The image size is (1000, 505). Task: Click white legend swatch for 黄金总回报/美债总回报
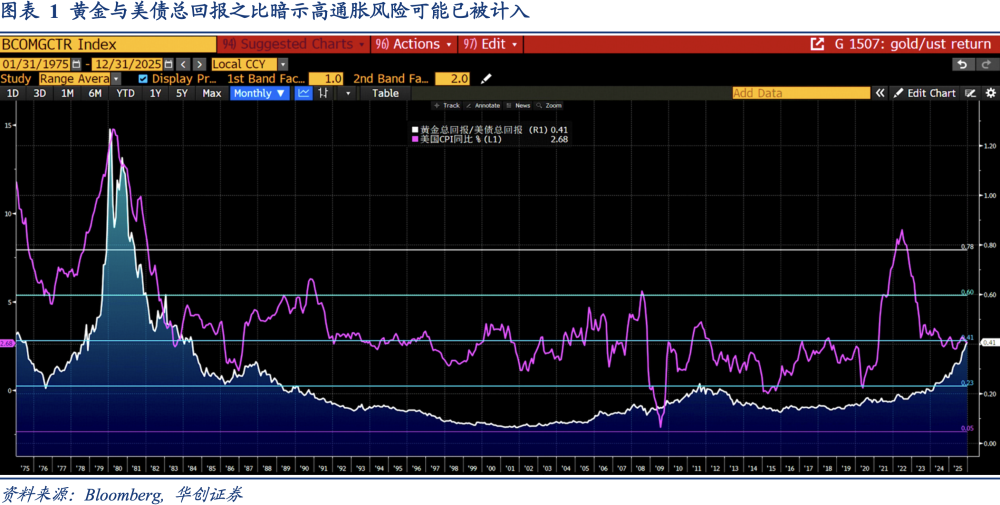click(415, 129)
